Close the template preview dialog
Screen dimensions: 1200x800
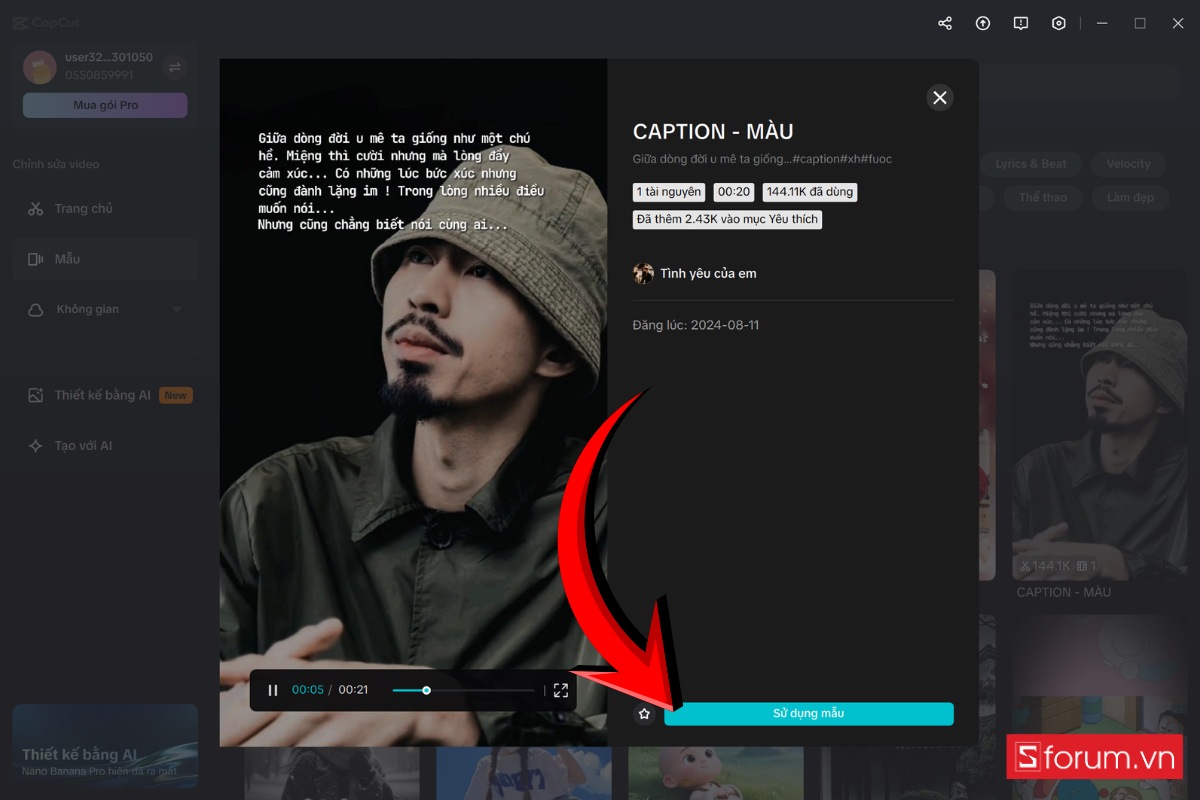pyautogui.click(x=939, y=97)
